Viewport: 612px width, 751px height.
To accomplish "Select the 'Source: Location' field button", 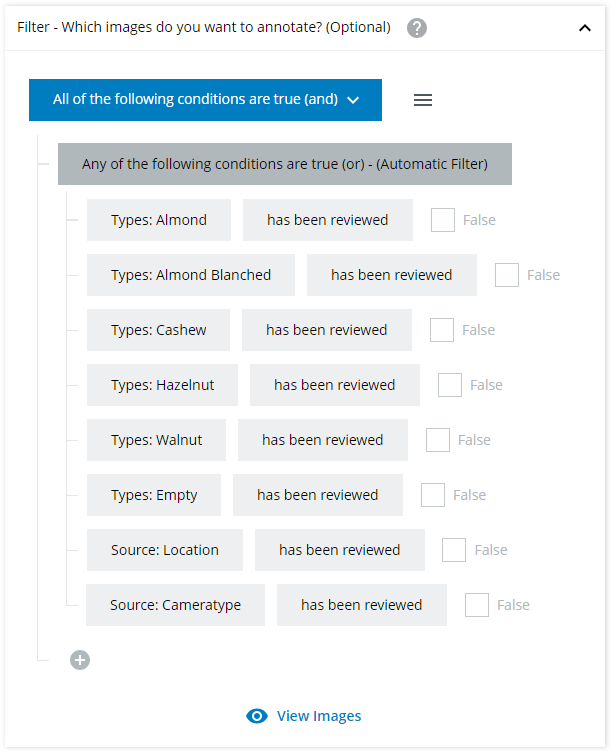I will pyautogui.click(x=164, y=550).
